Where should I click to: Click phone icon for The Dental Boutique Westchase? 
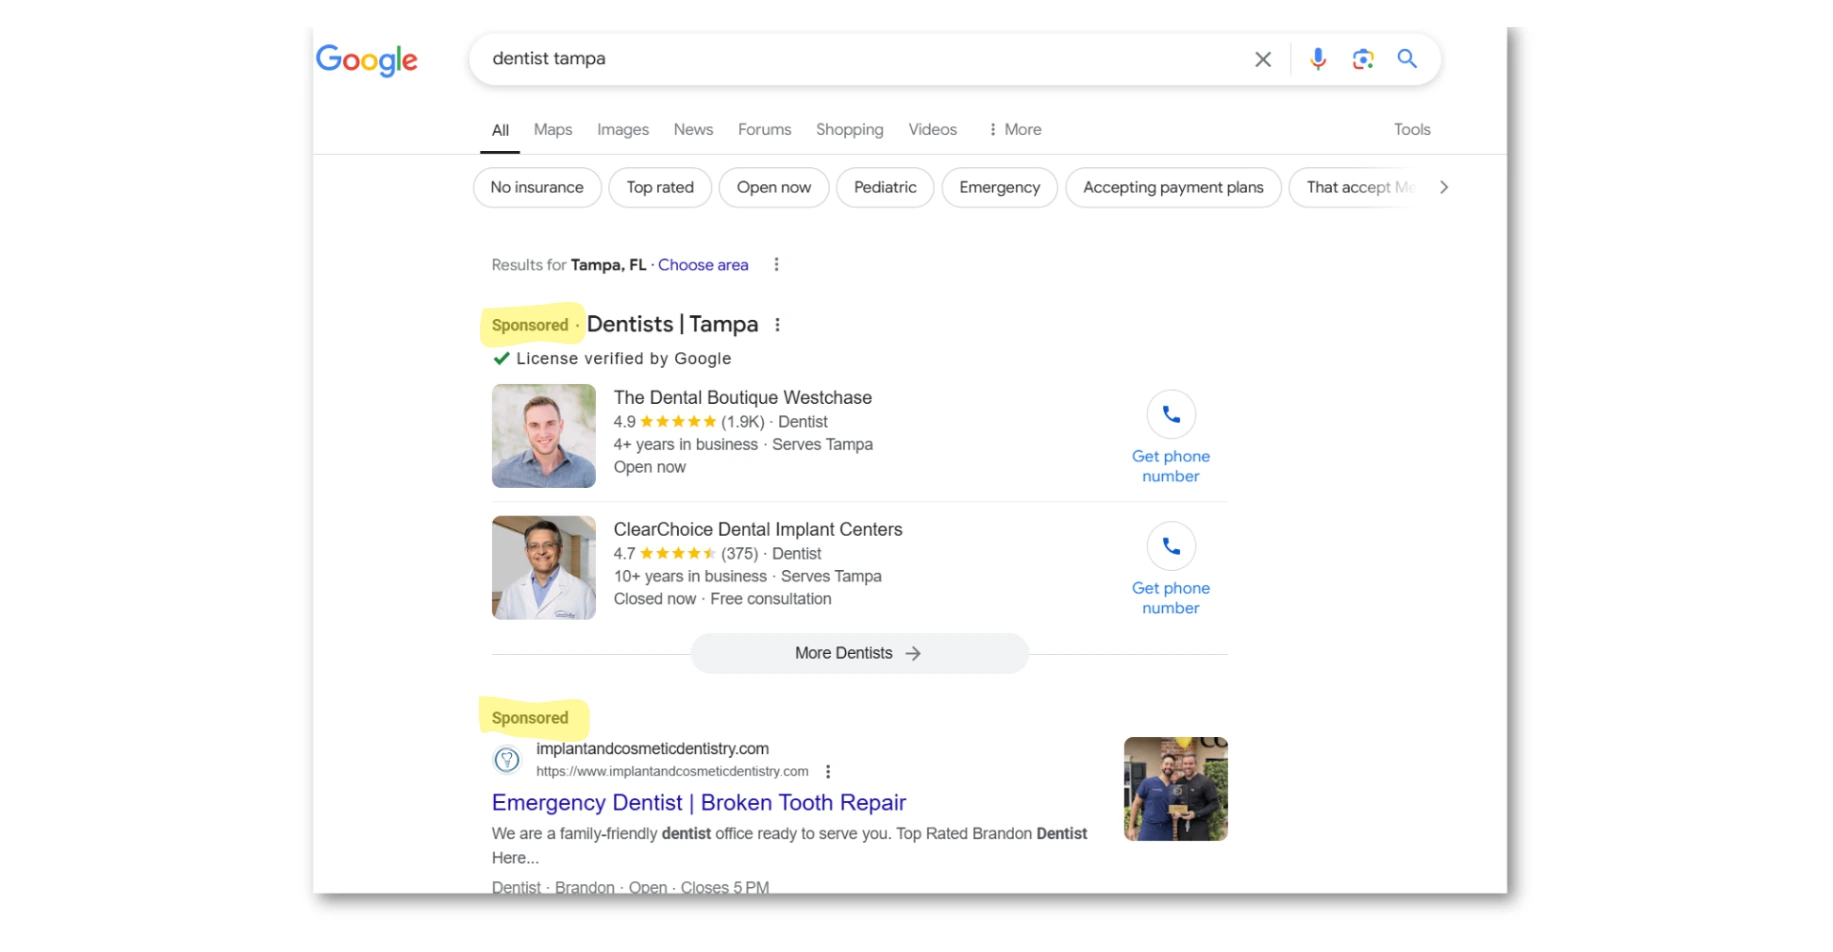(x=1171, y=415)
